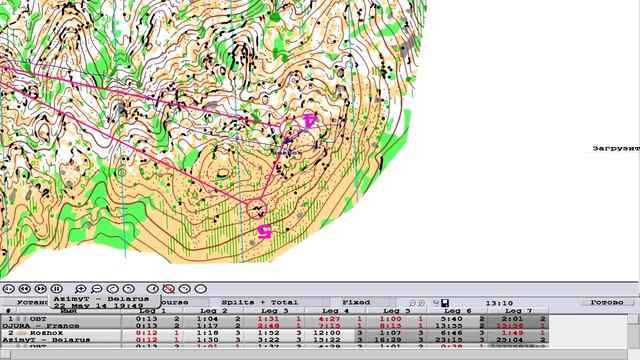The image size is (640, 360).
Task: Click the results table vertical scrollbar
Action: pos(634,331)
